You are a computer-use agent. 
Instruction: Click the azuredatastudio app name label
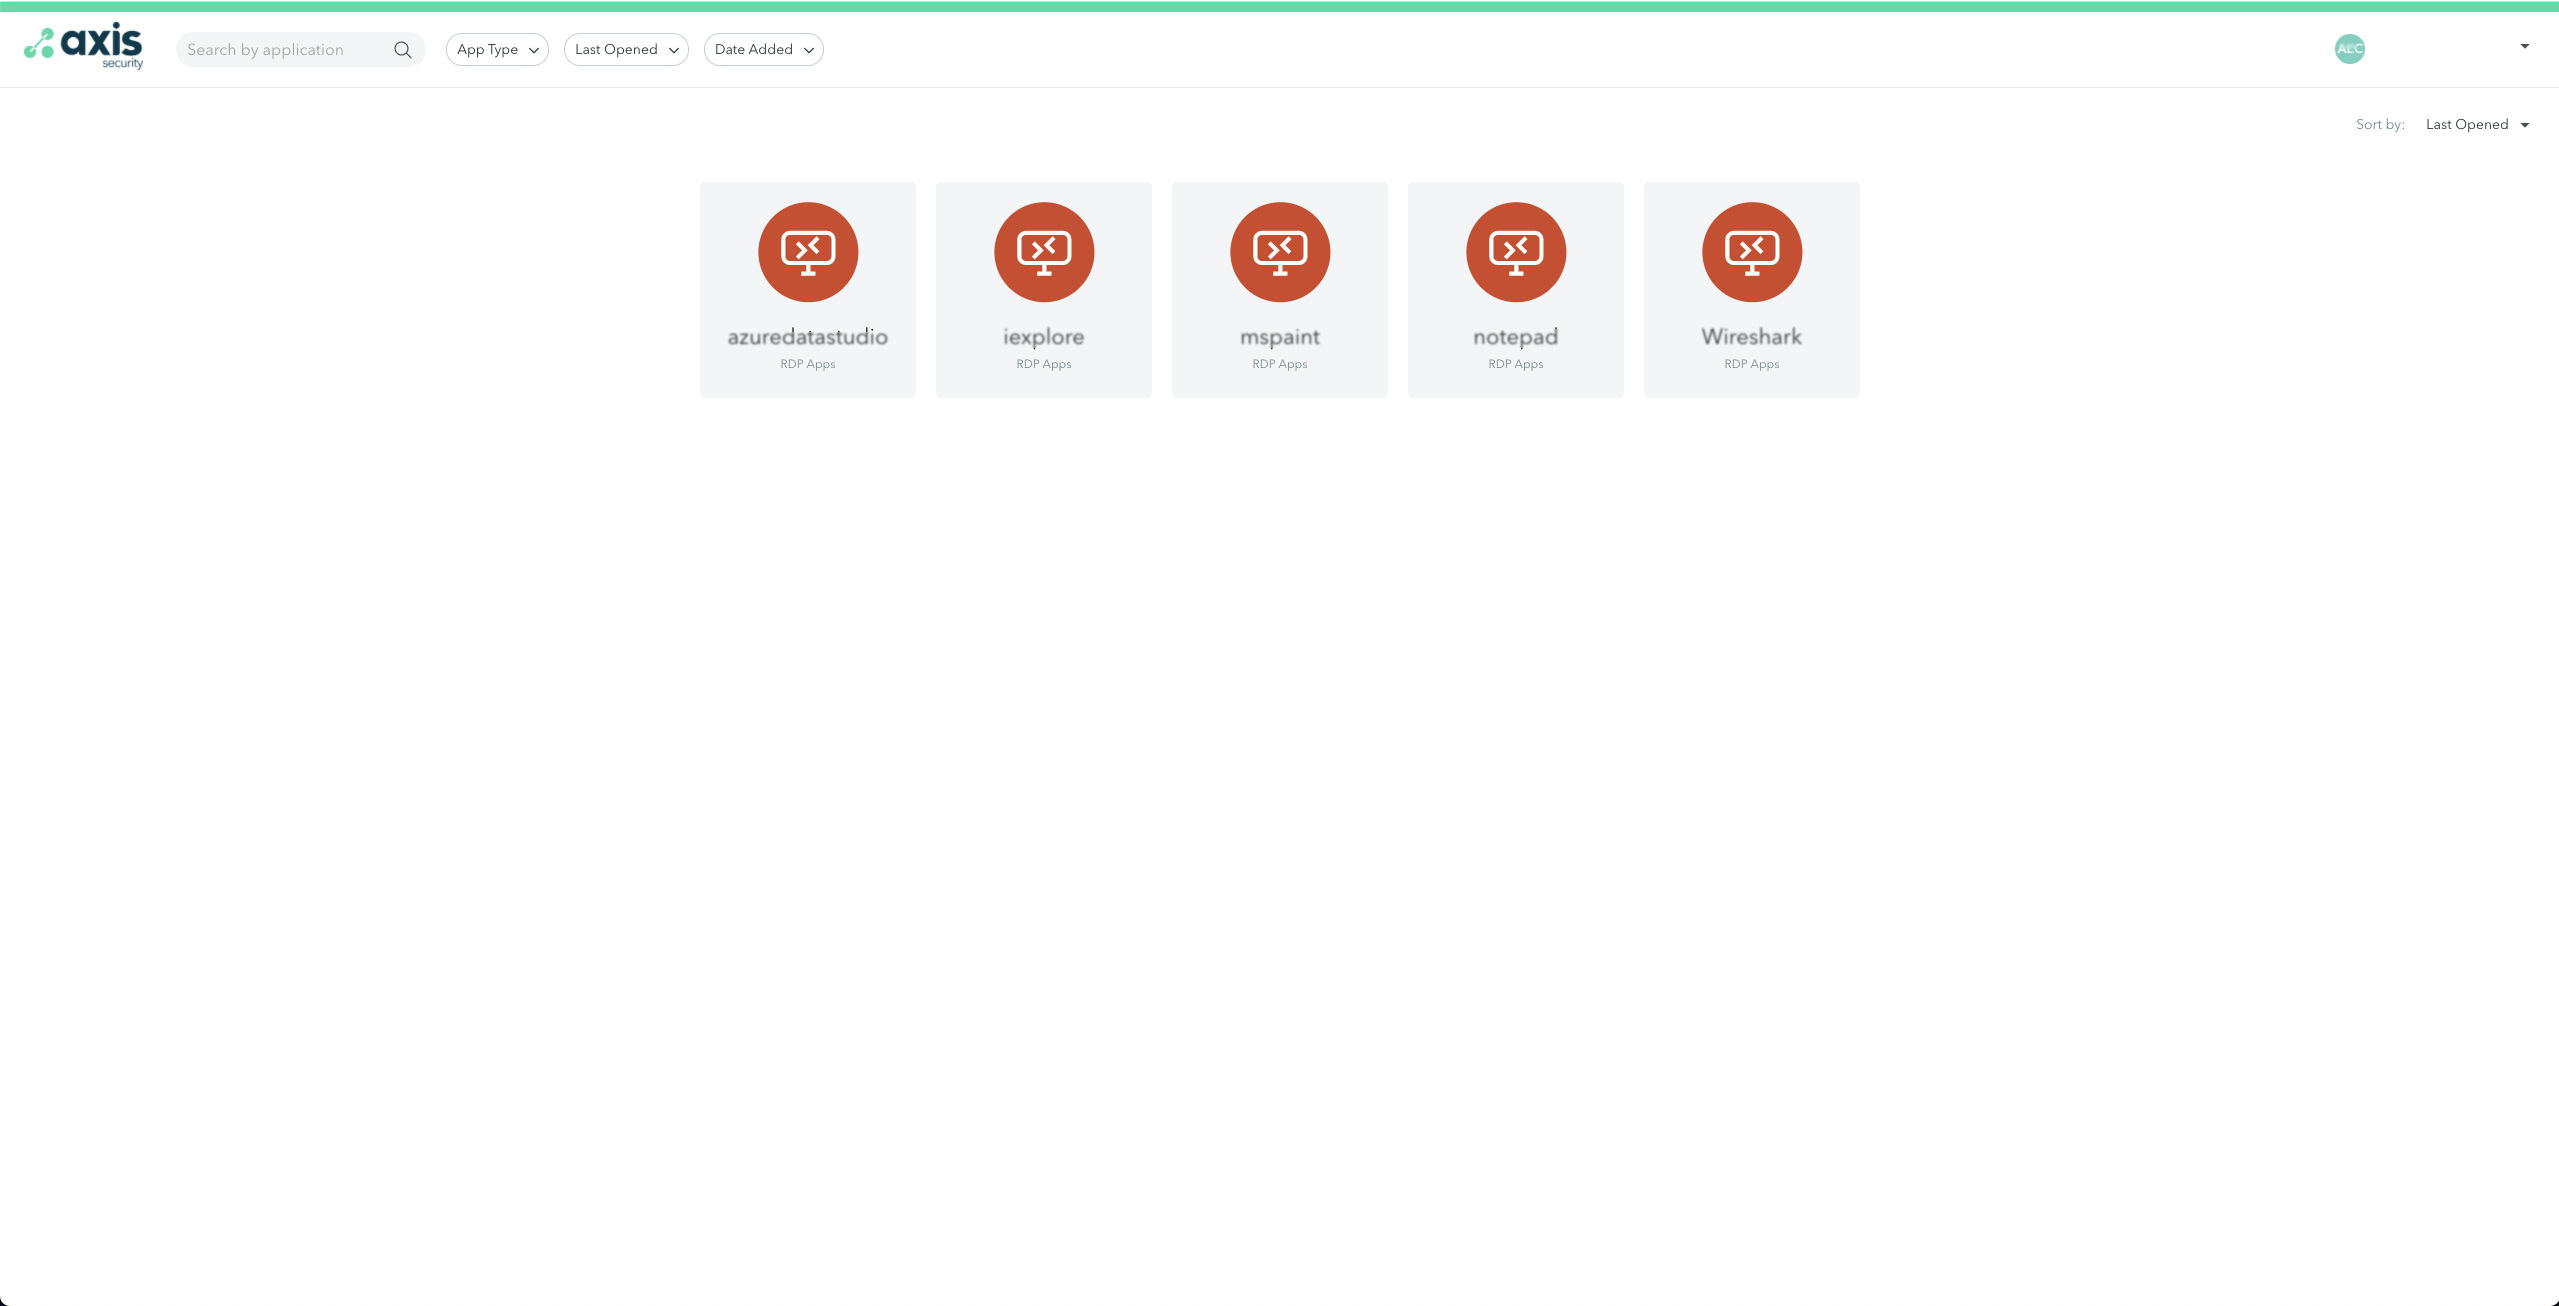[808, 337]
